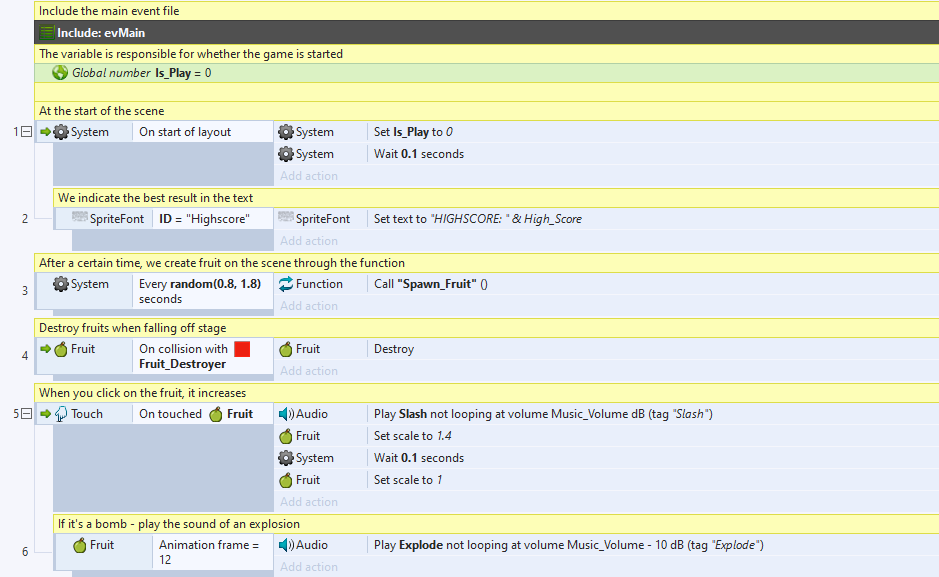Click Add action under event 5
Image resolution: width=939 pixels, height=577 pixels.
(309, 502)
